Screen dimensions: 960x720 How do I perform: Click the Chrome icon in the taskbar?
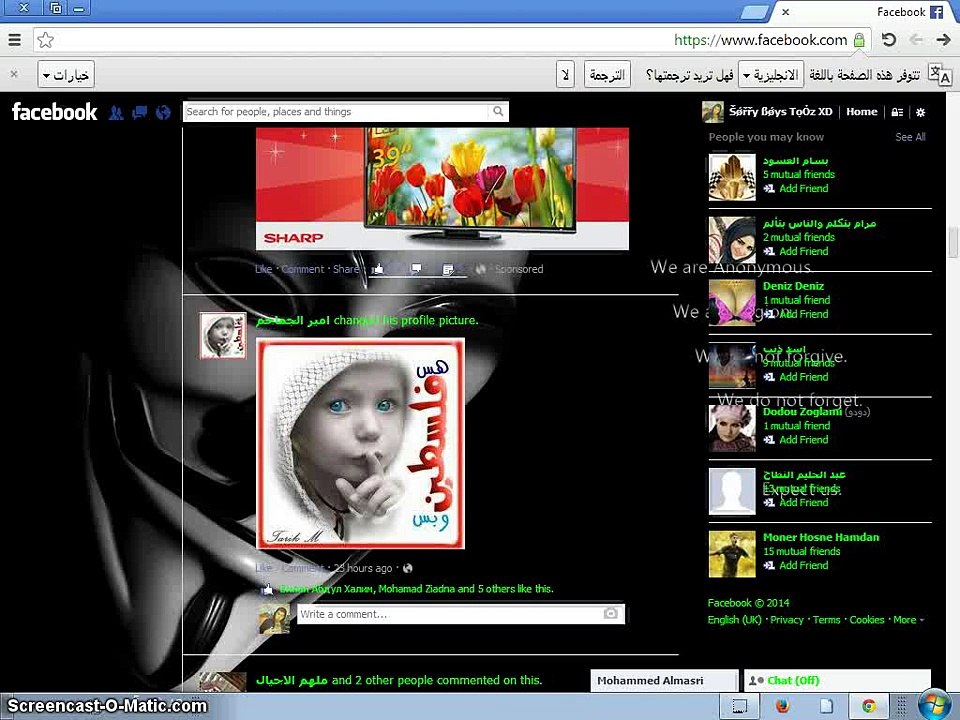[868, 706]
